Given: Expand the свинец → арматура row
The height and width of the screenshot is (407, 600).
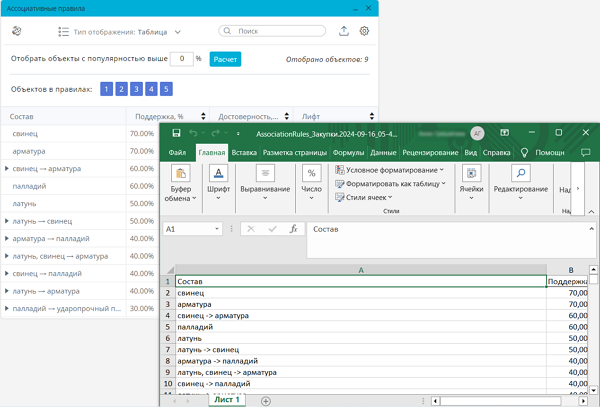Looking at the screenshot, I should [7, 169].
